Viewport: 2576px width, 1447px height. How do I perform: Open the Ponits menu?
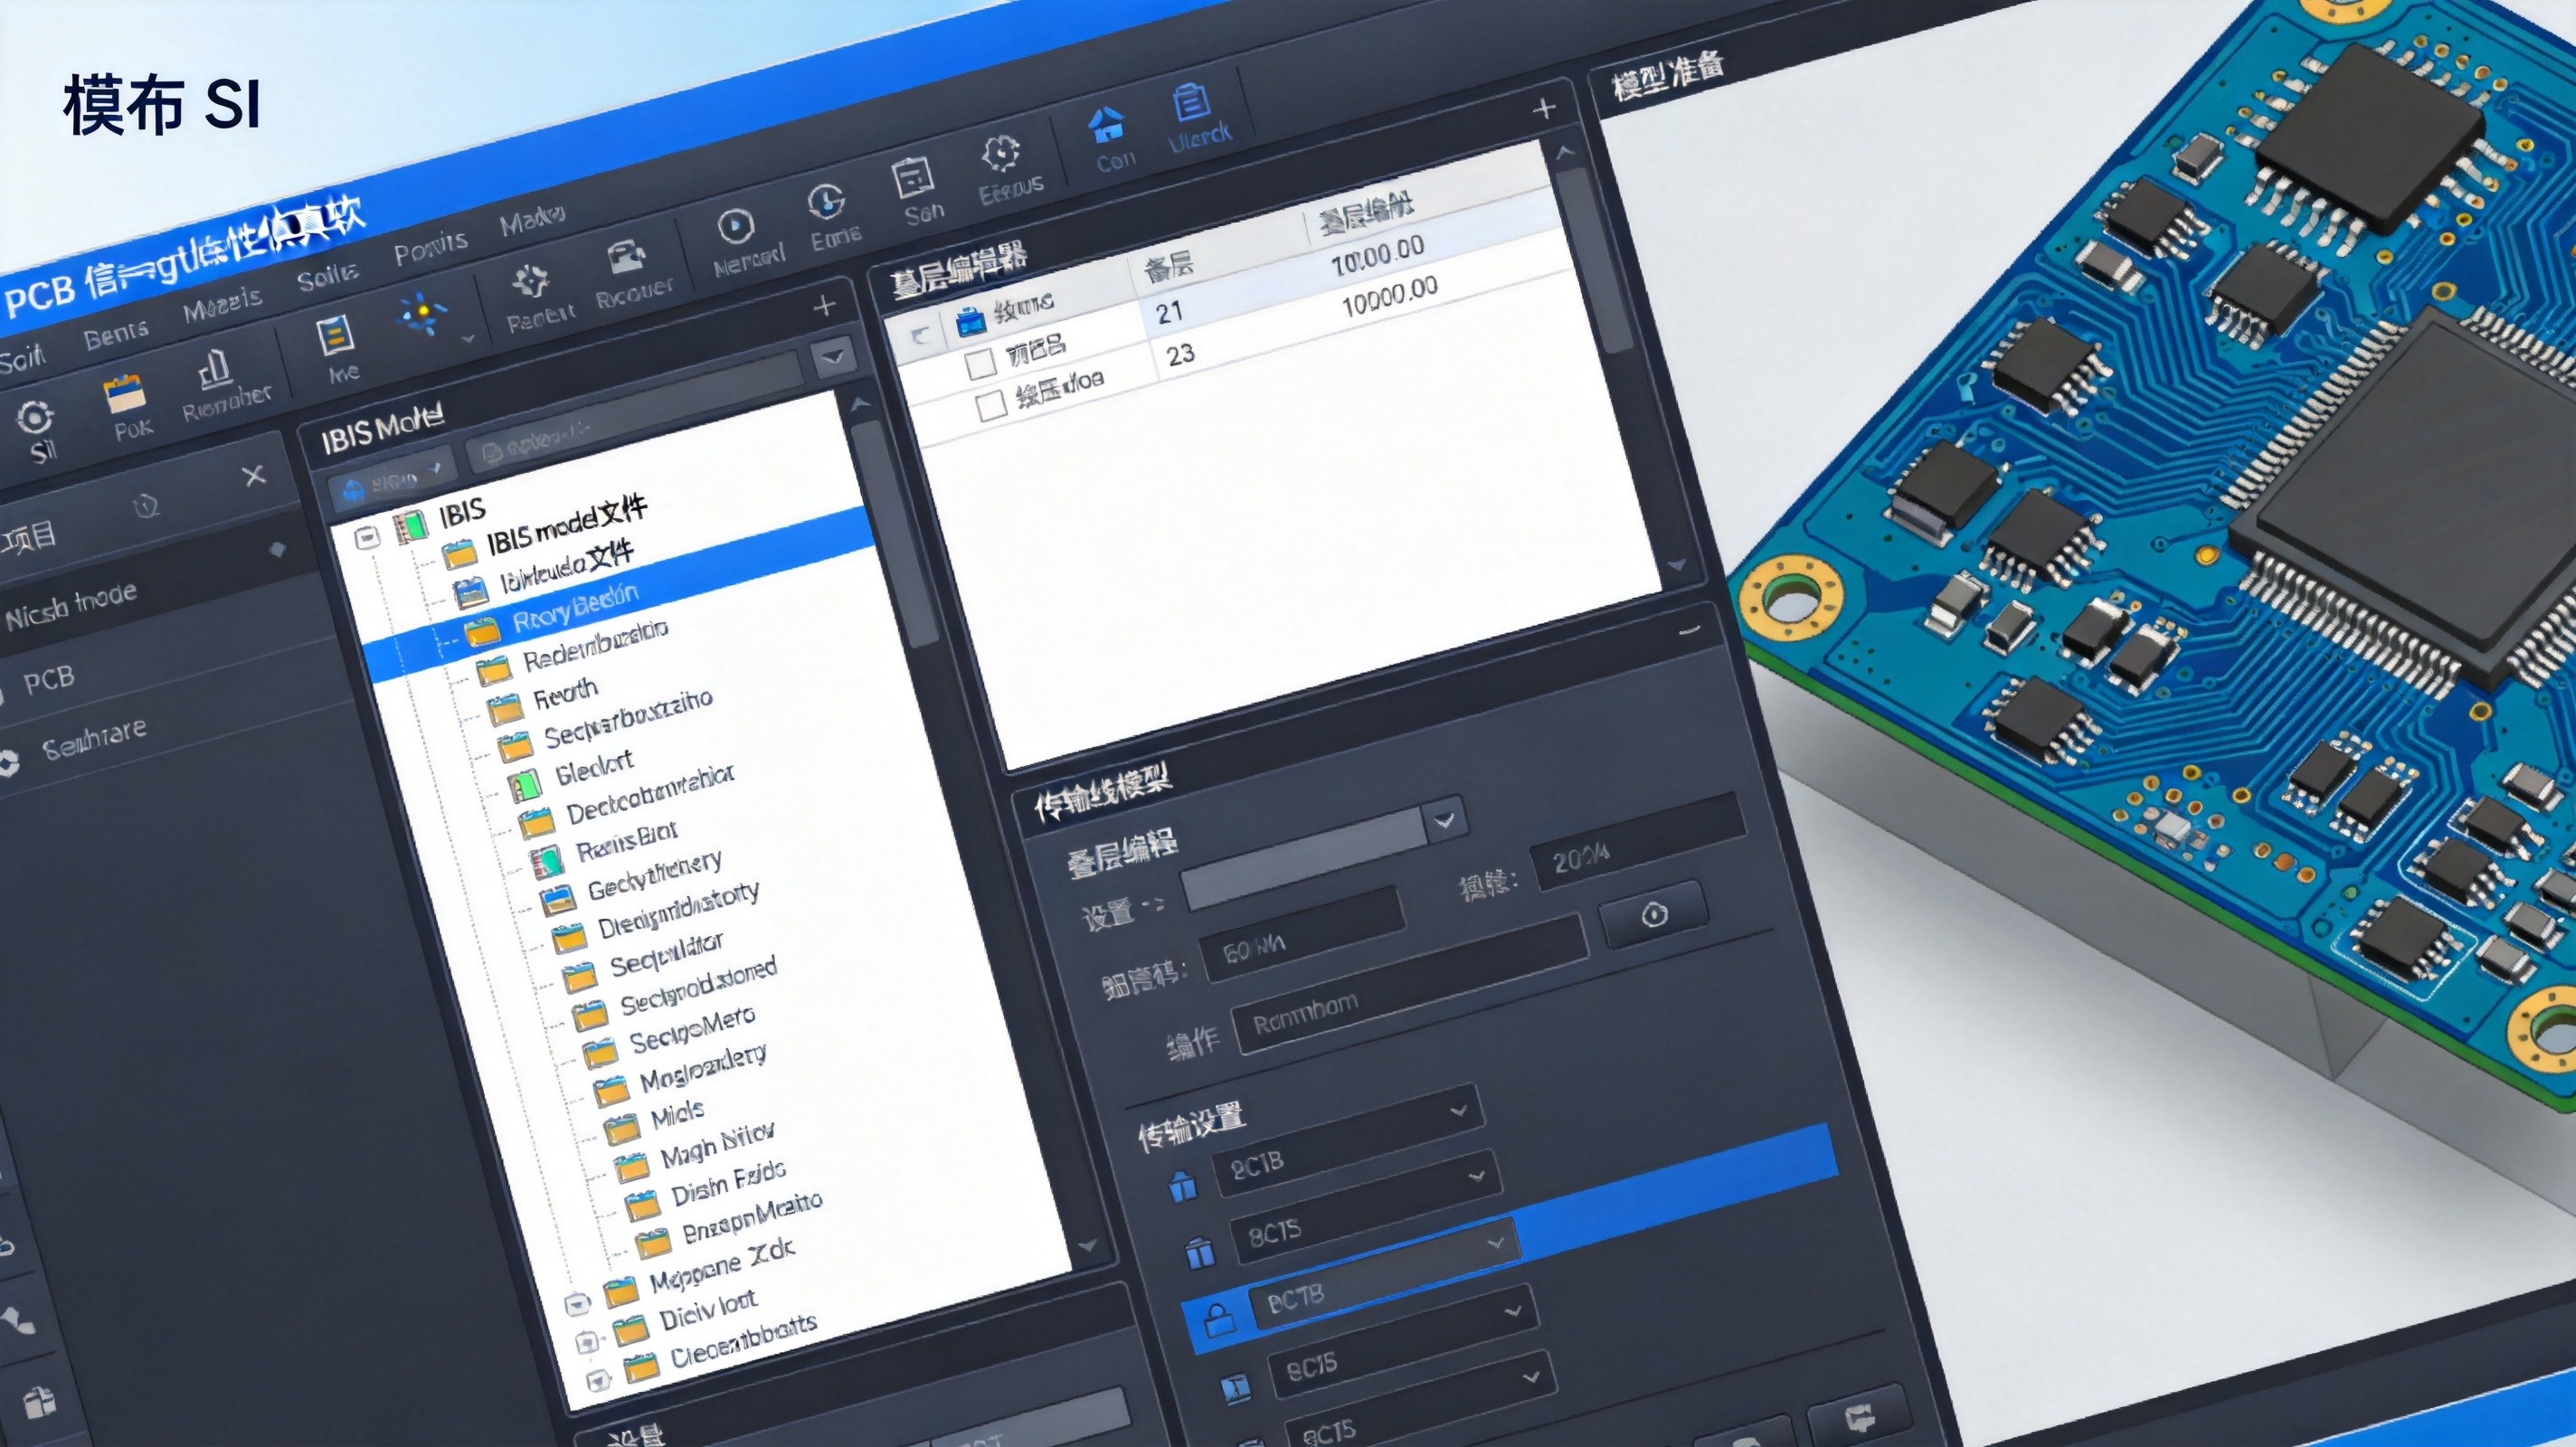(x=430, y=247)
